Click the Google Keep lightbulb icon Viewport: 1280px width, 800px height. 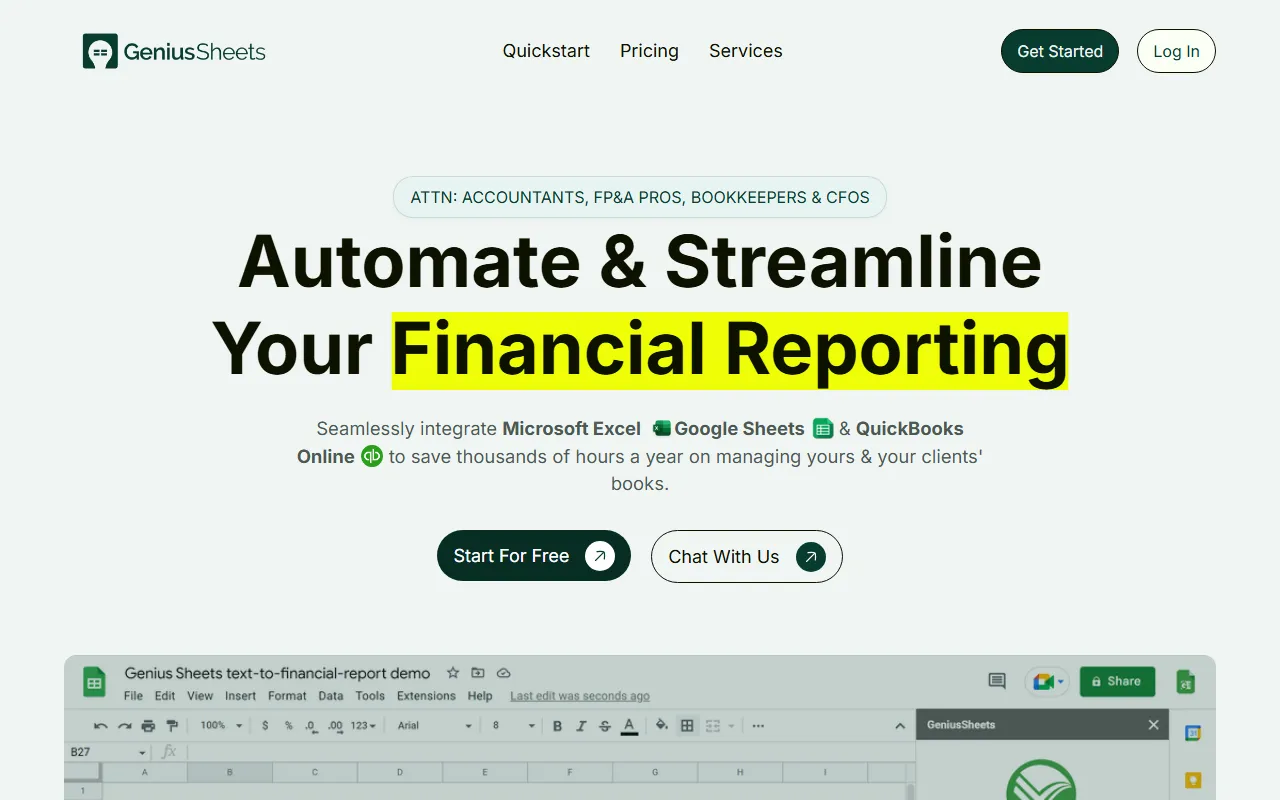tap(1192, 780)
